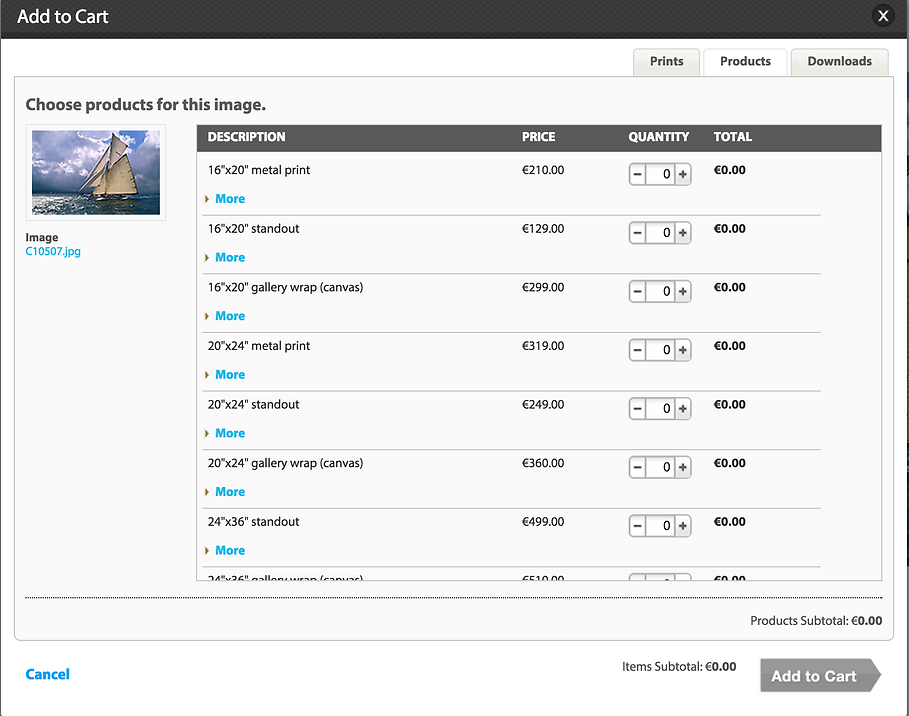Close the Add to Cart dialog
This screenshot has width=909, height=716.
tap(883, 16)
